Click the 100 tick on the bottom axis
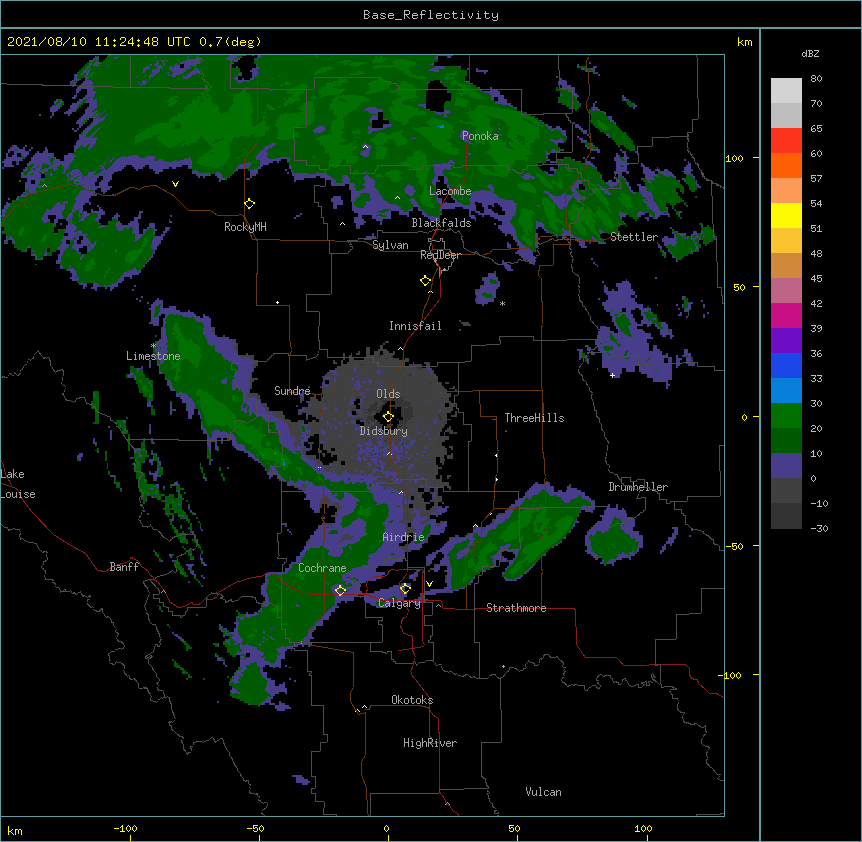The width and height of the screenshot is (862, 842). coord(643,828)
